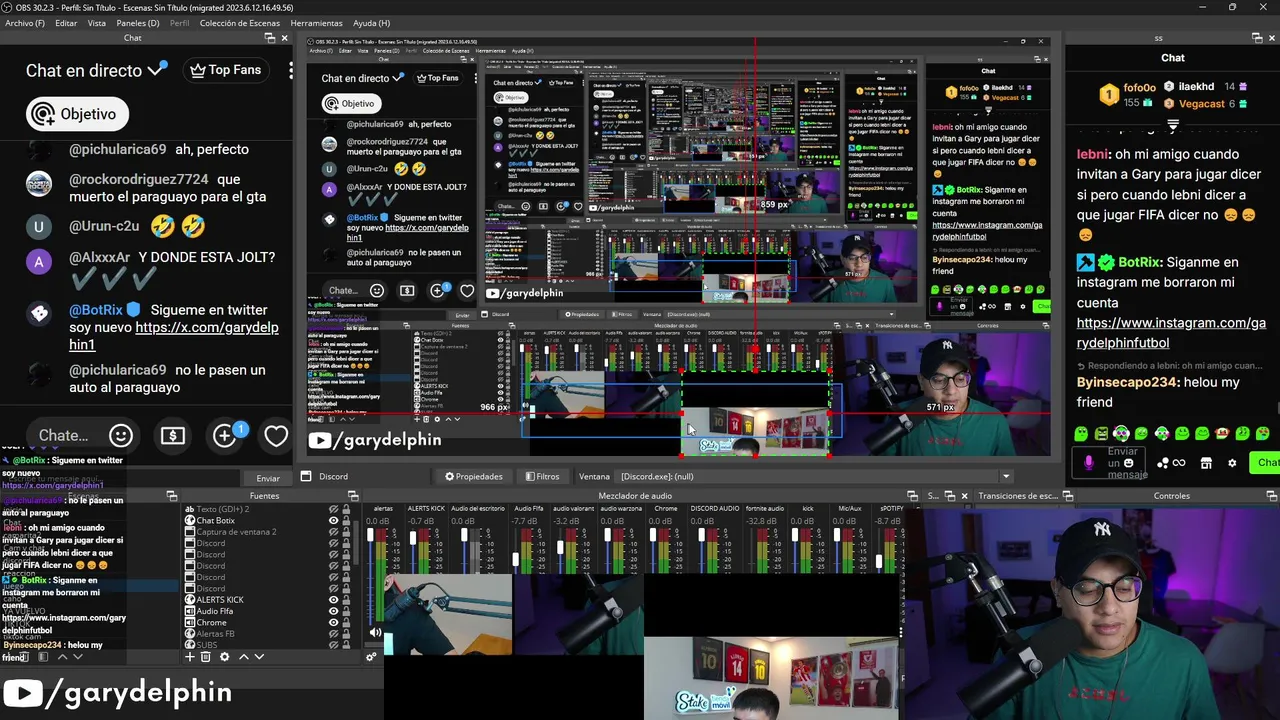1280x720 pixels.
Task: Open Herramientas menu
Action: pos(316,23)
